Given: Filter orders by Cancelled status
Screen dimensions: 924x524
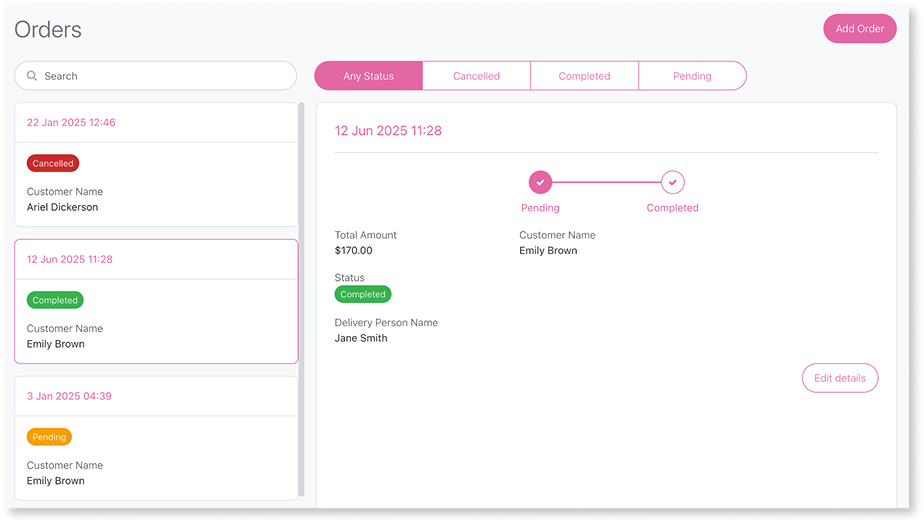Looking at the screenshot, I should pos(476,76).
